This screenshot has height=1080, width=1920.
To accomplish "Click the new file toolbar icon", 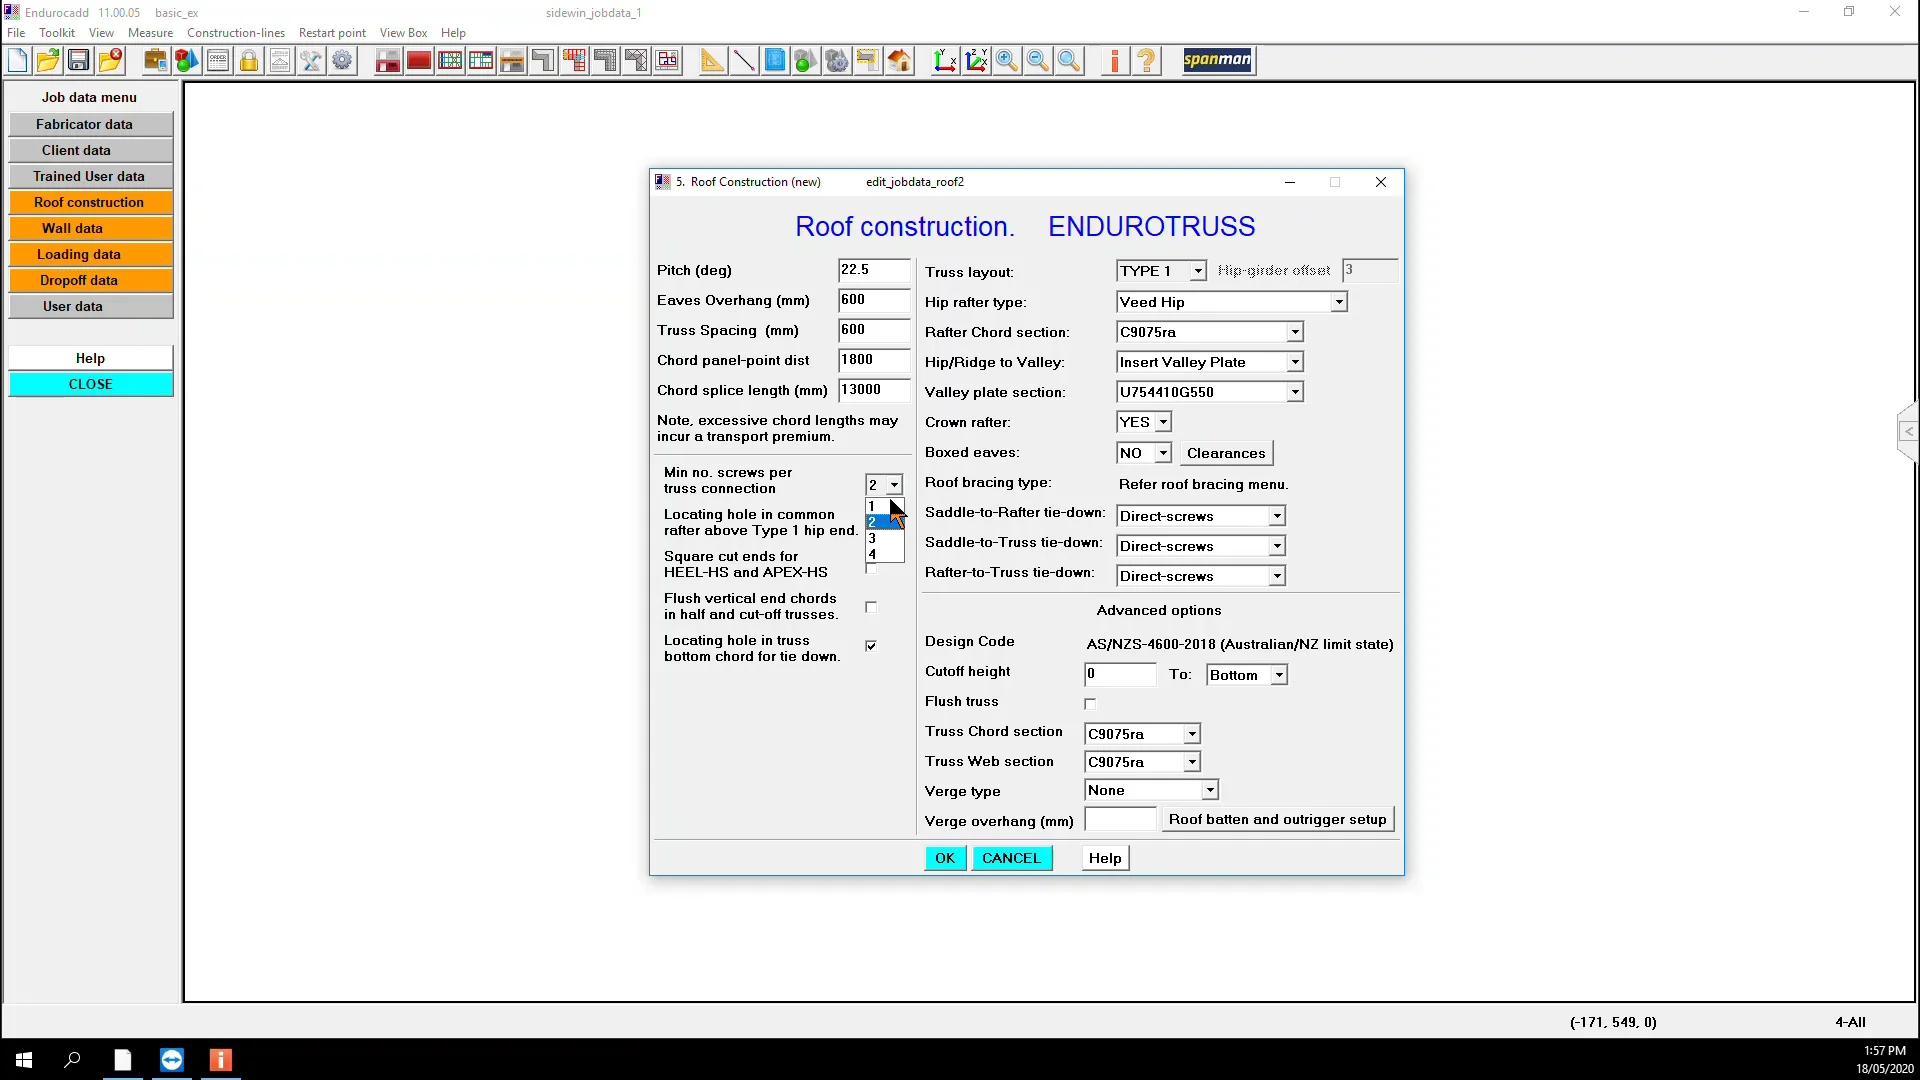I will coord(18,61).
